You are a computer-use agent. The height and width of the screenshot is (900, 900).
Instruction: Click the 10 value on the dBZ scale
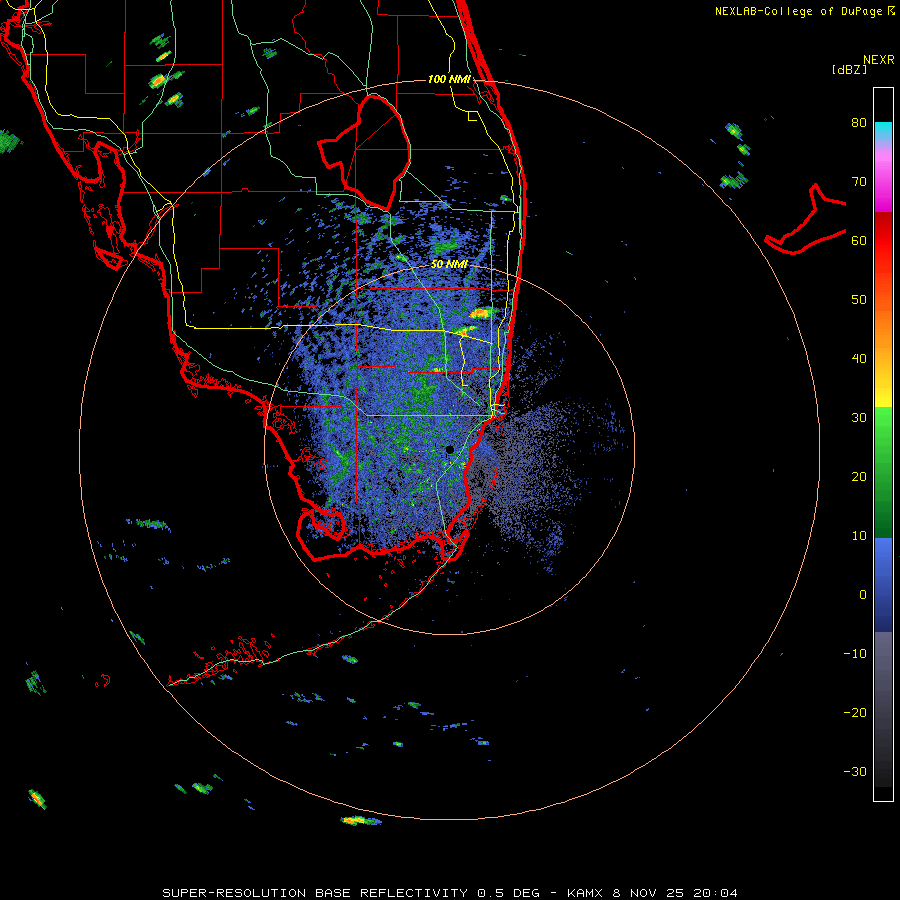859,536
